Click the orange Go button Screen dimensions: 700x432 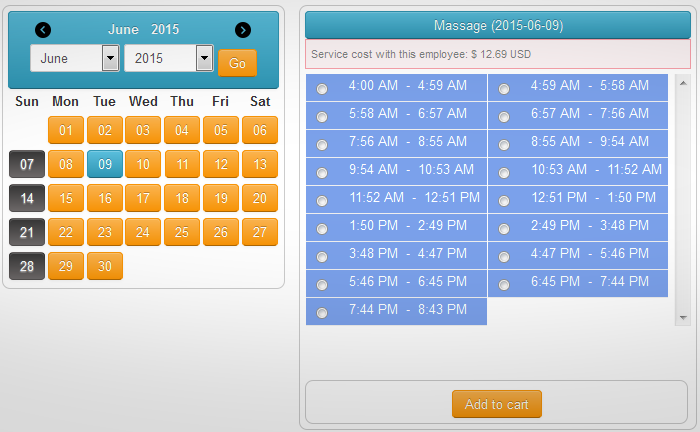238,63
